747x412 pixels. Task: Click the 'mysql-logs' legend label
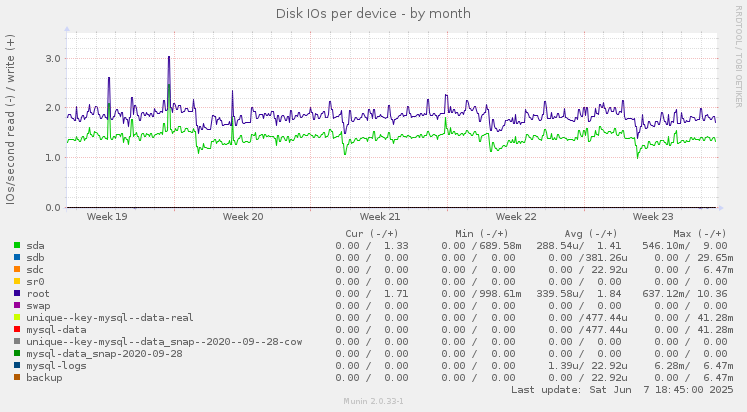pyautogui.click(x=56, y=366)
